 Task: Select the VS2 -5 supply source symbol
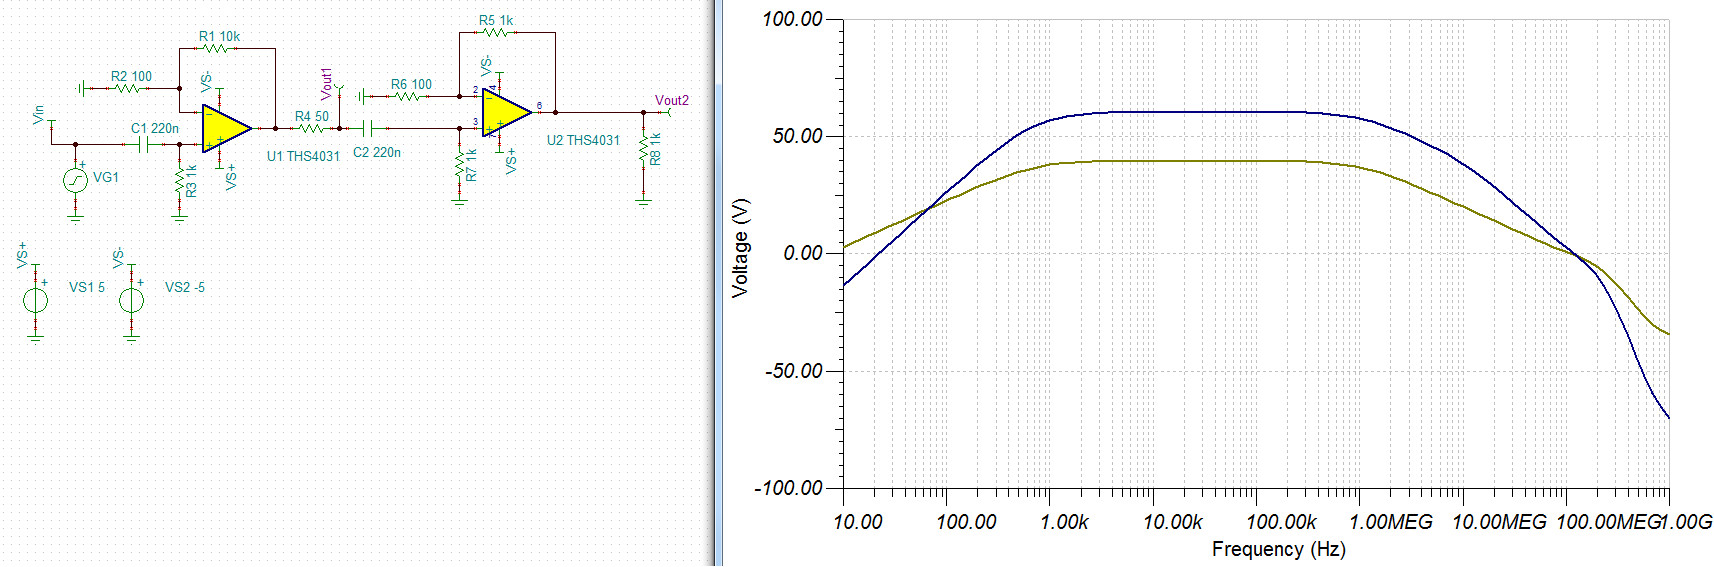(132, 299)
